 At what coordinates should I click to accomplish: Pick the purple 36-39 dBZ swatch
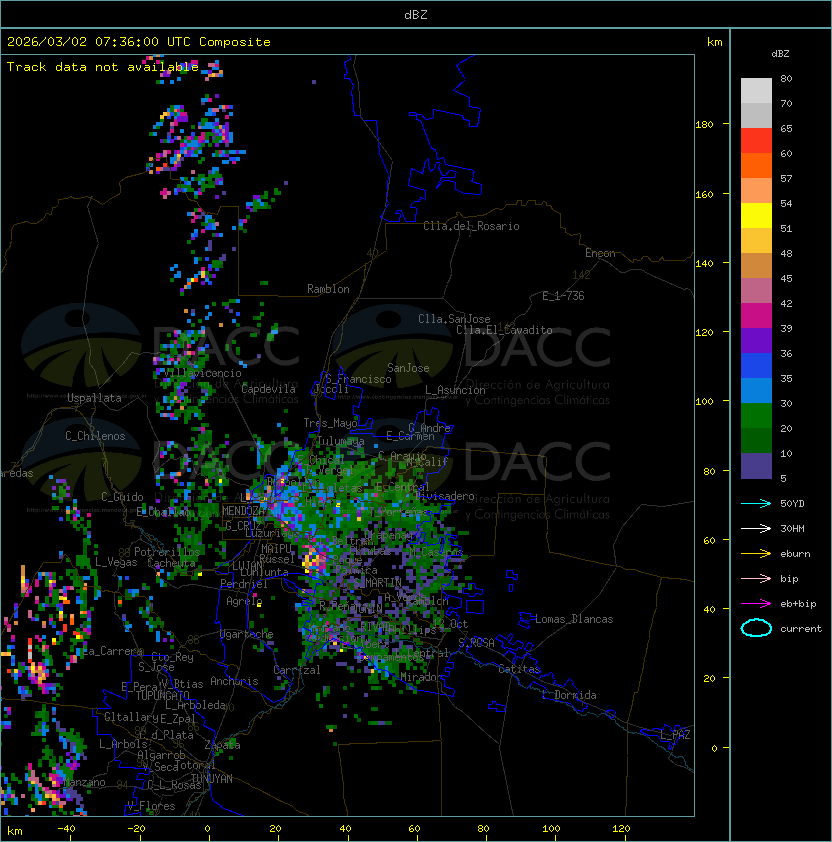point(756,340)
